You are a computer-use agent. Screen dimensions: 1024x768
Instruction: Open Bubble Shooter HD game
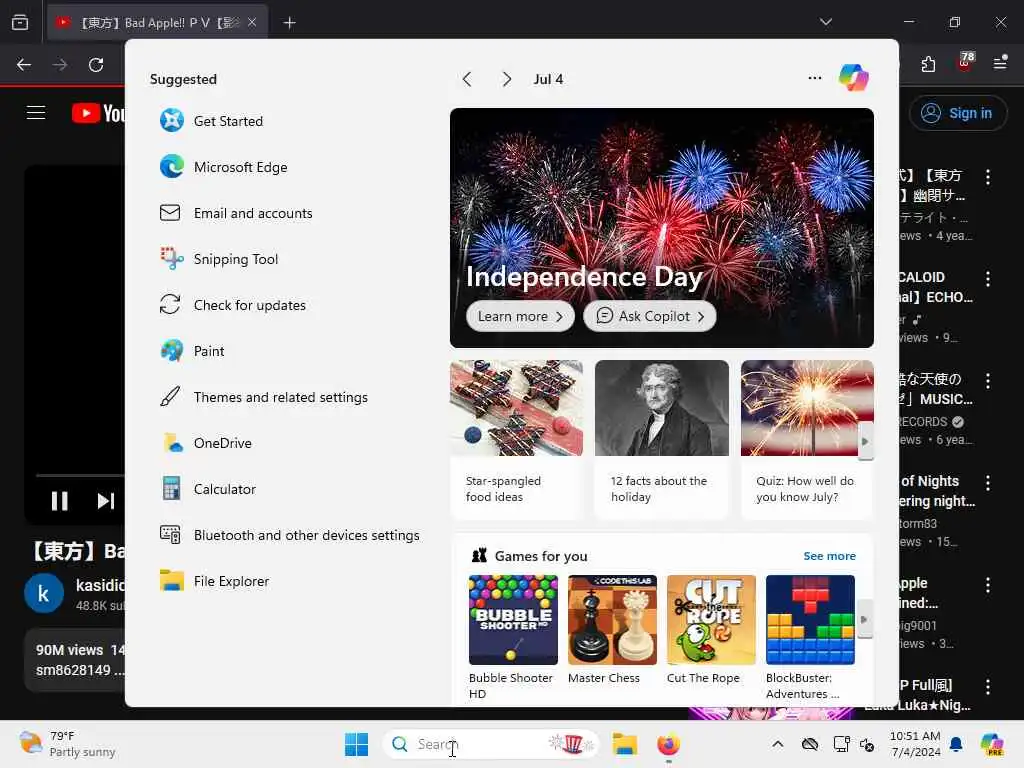[513, 637]
